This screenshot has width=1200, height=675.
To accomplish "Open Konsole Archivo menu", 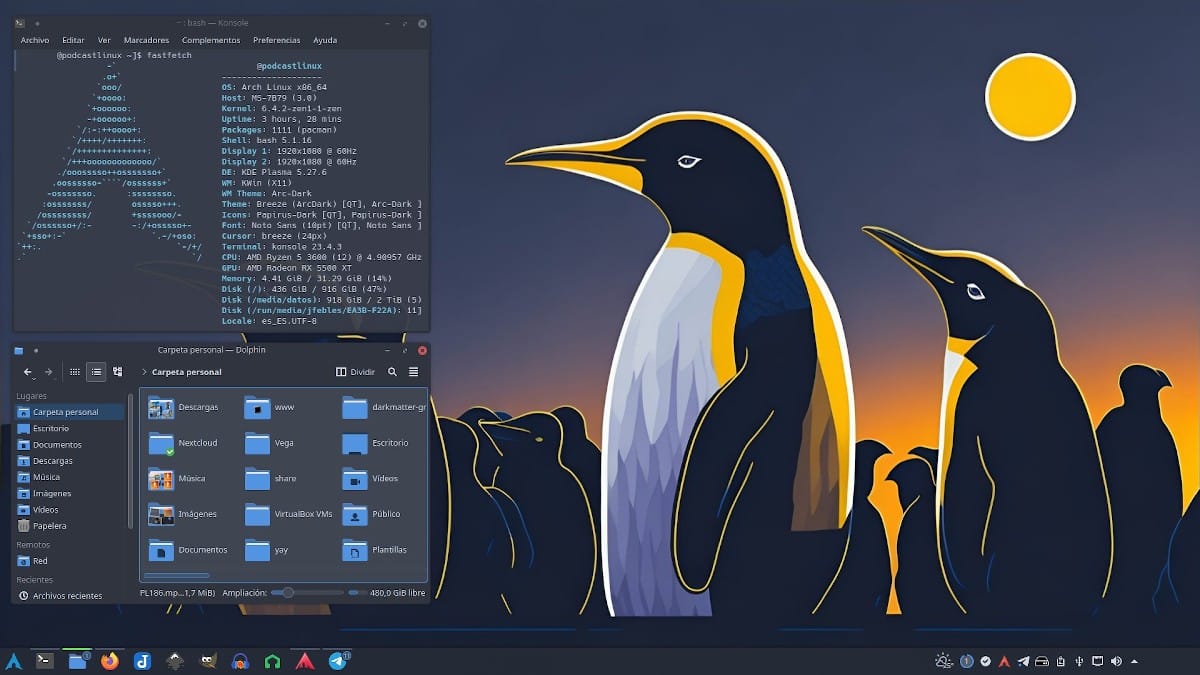I will (x=35, y=40).
